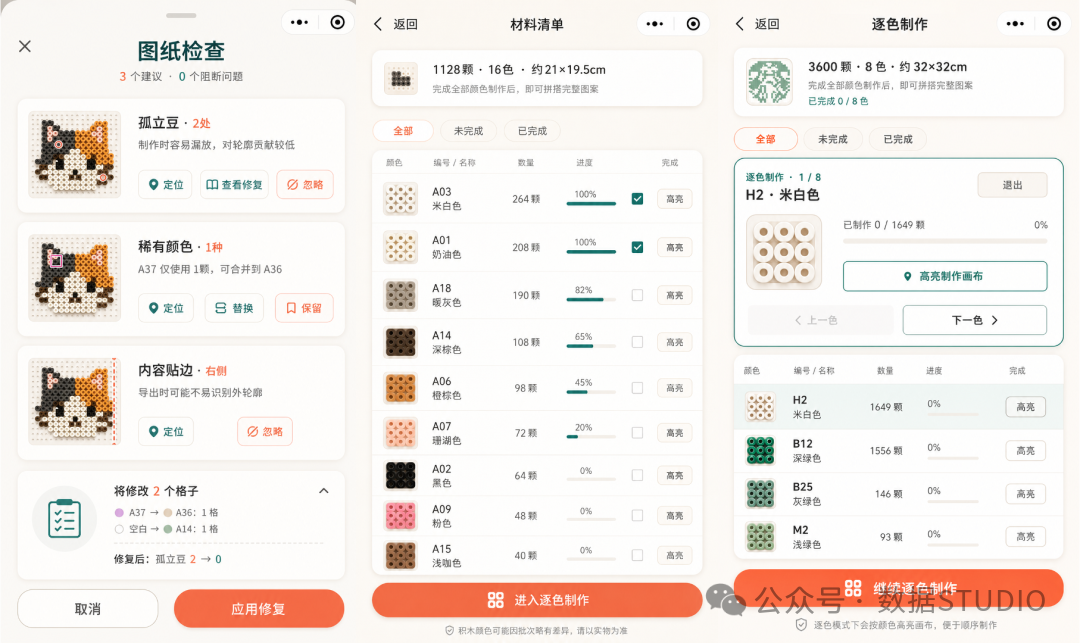
Task: Click 高亮制作画布 button
Action: [945, 276]
